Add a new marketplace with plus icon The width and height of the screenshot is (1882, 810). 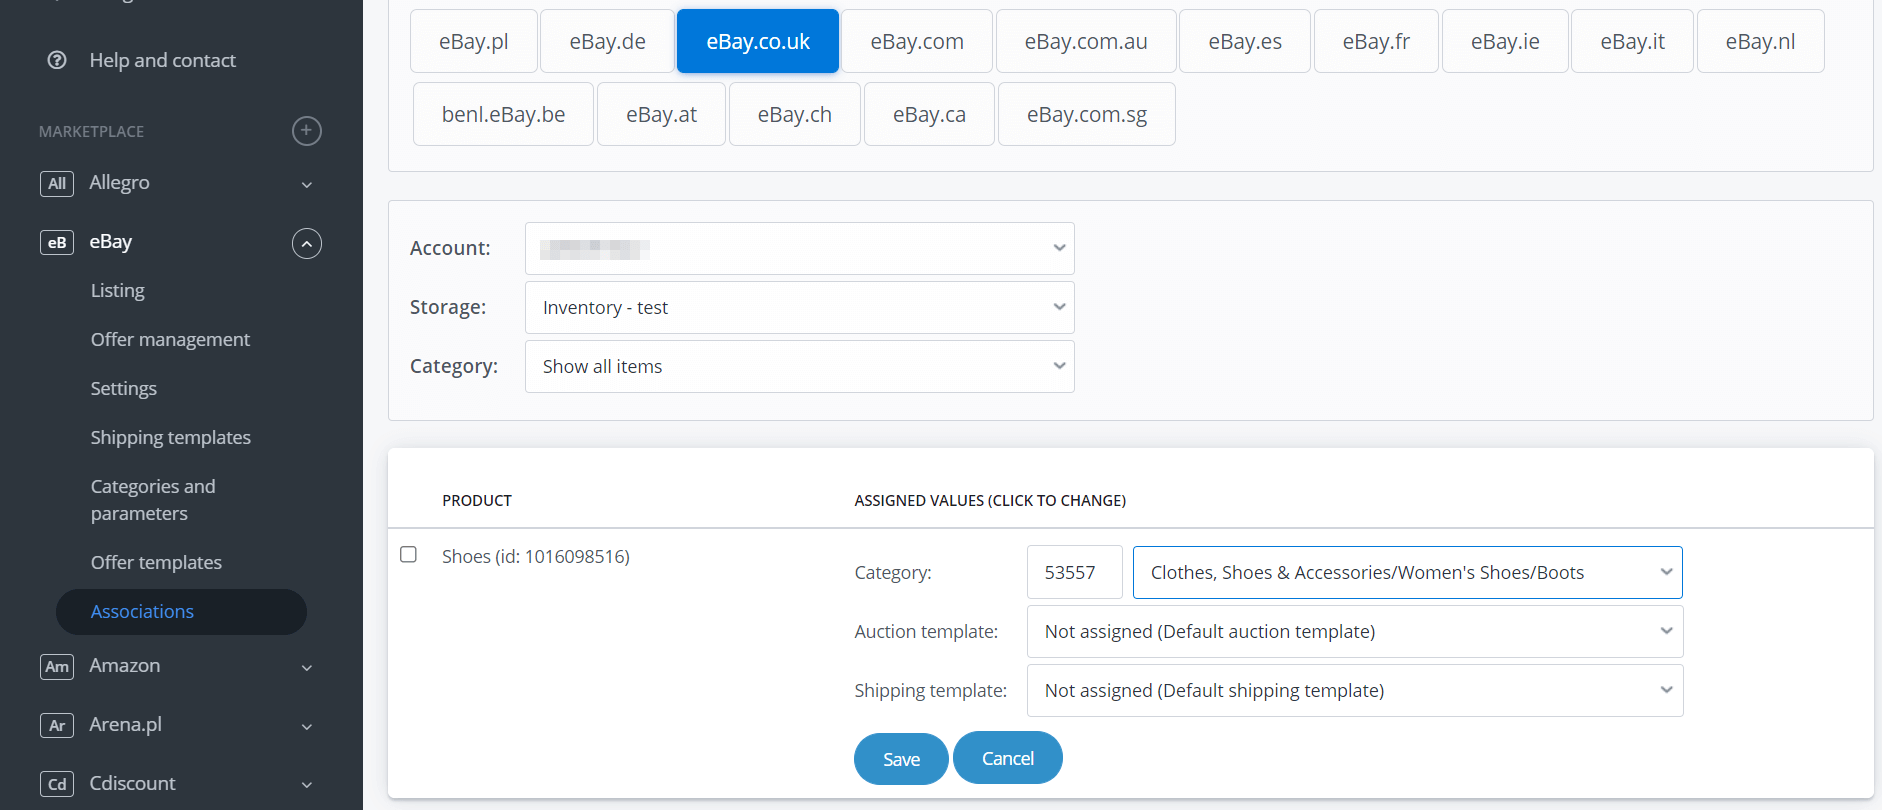coord(307,131)
